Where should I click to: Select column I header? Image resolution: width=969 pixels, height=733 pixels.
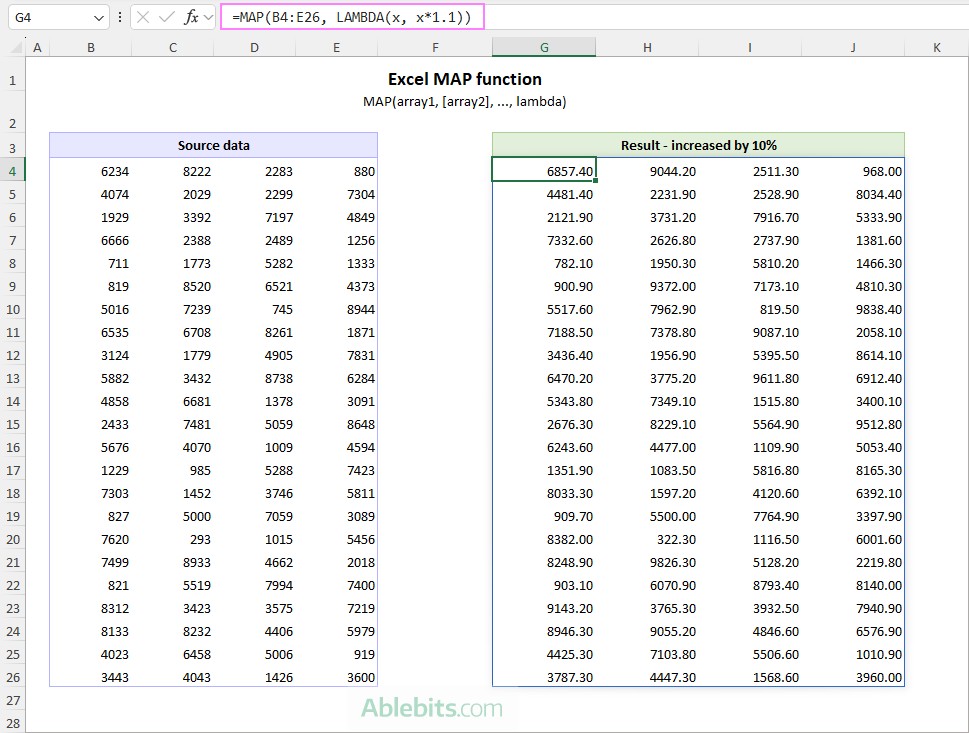(x=750, y=48)
